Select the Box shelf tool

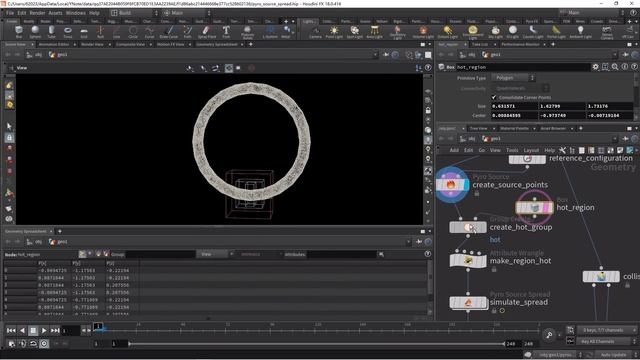19,31
